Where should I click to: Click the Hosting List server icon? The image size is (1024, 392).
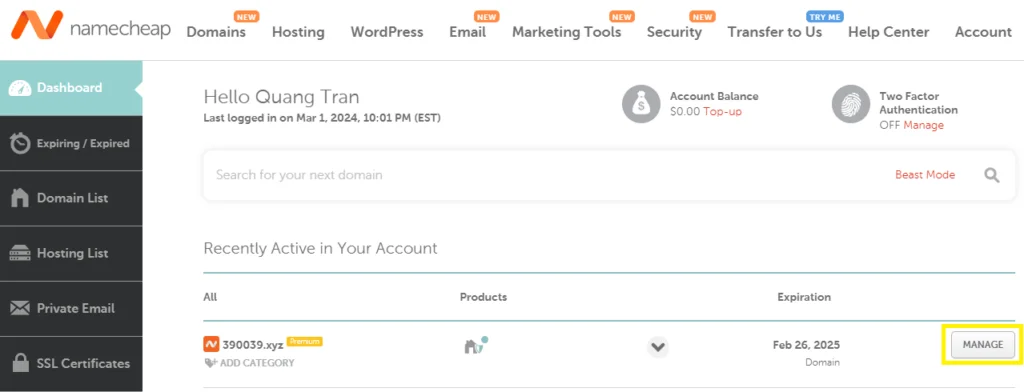(20, 253)
